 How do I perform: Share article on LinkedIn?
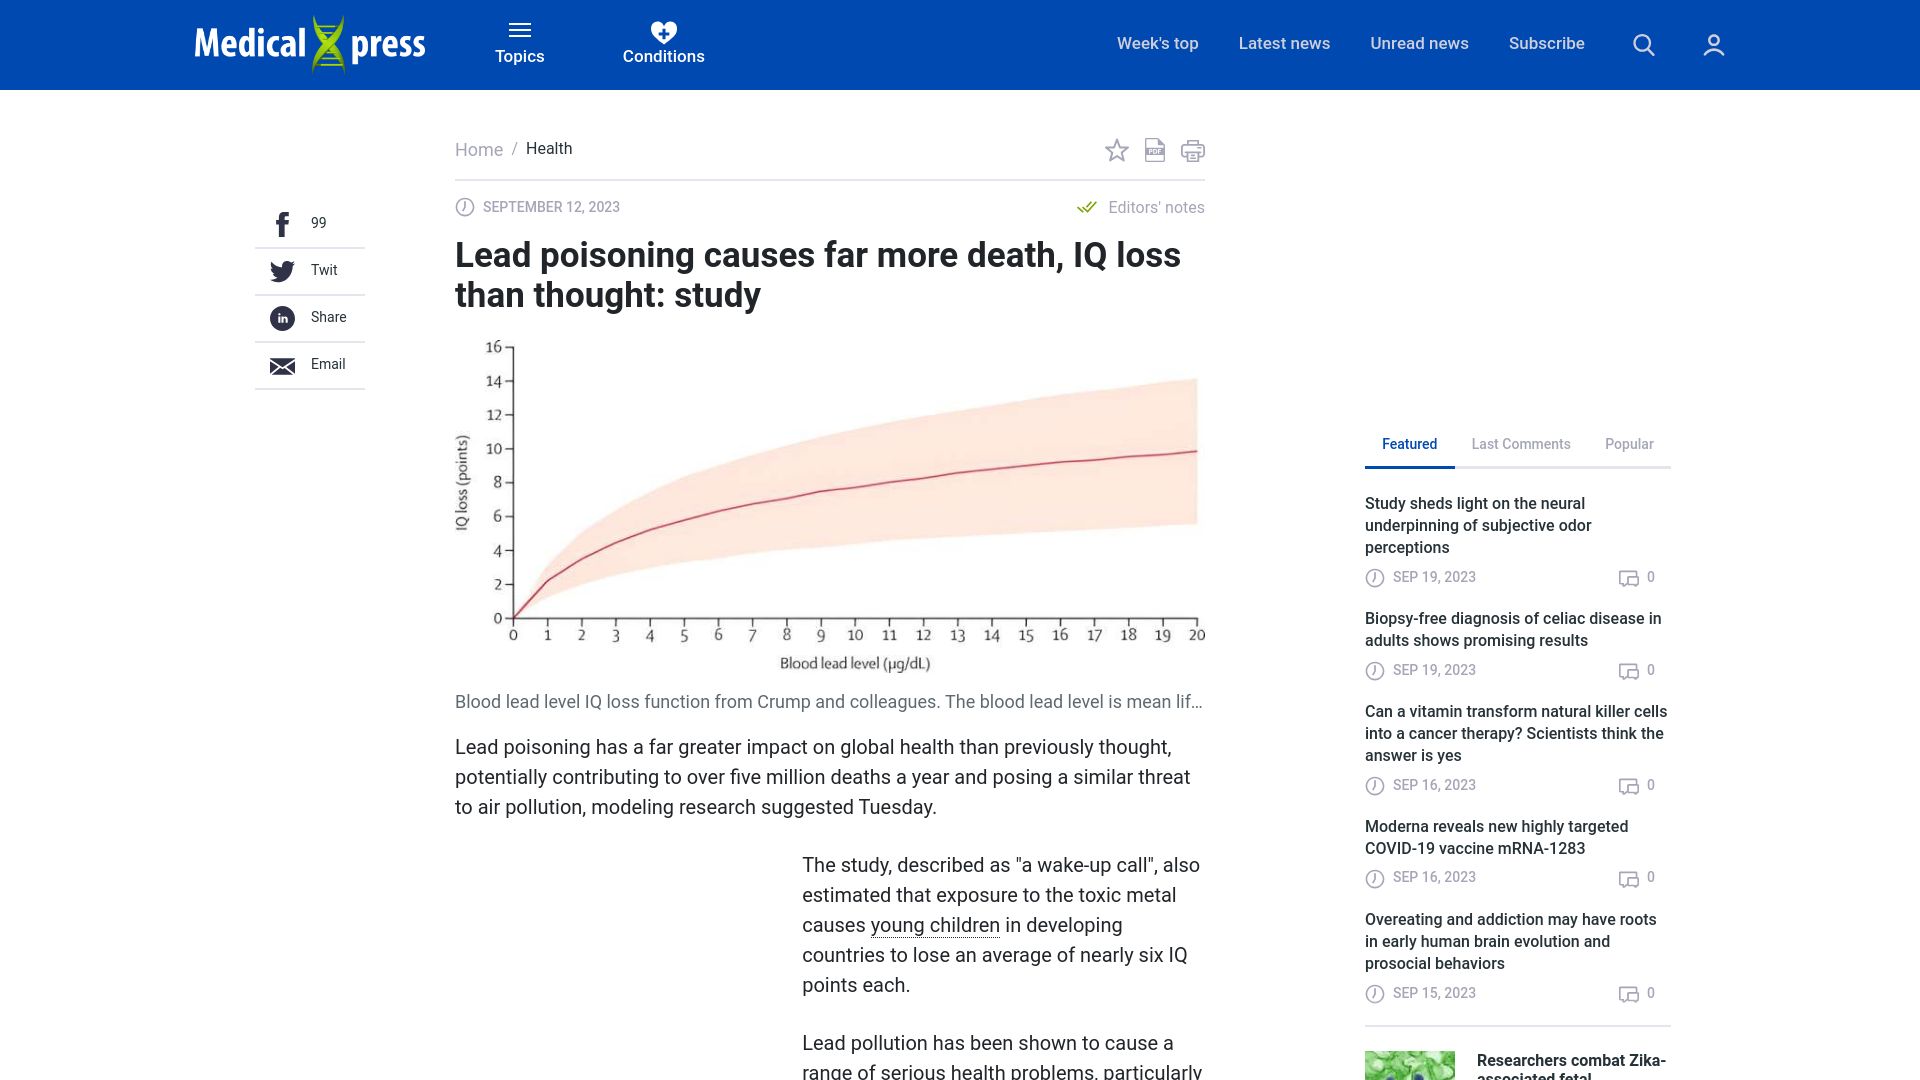point(310,318)
